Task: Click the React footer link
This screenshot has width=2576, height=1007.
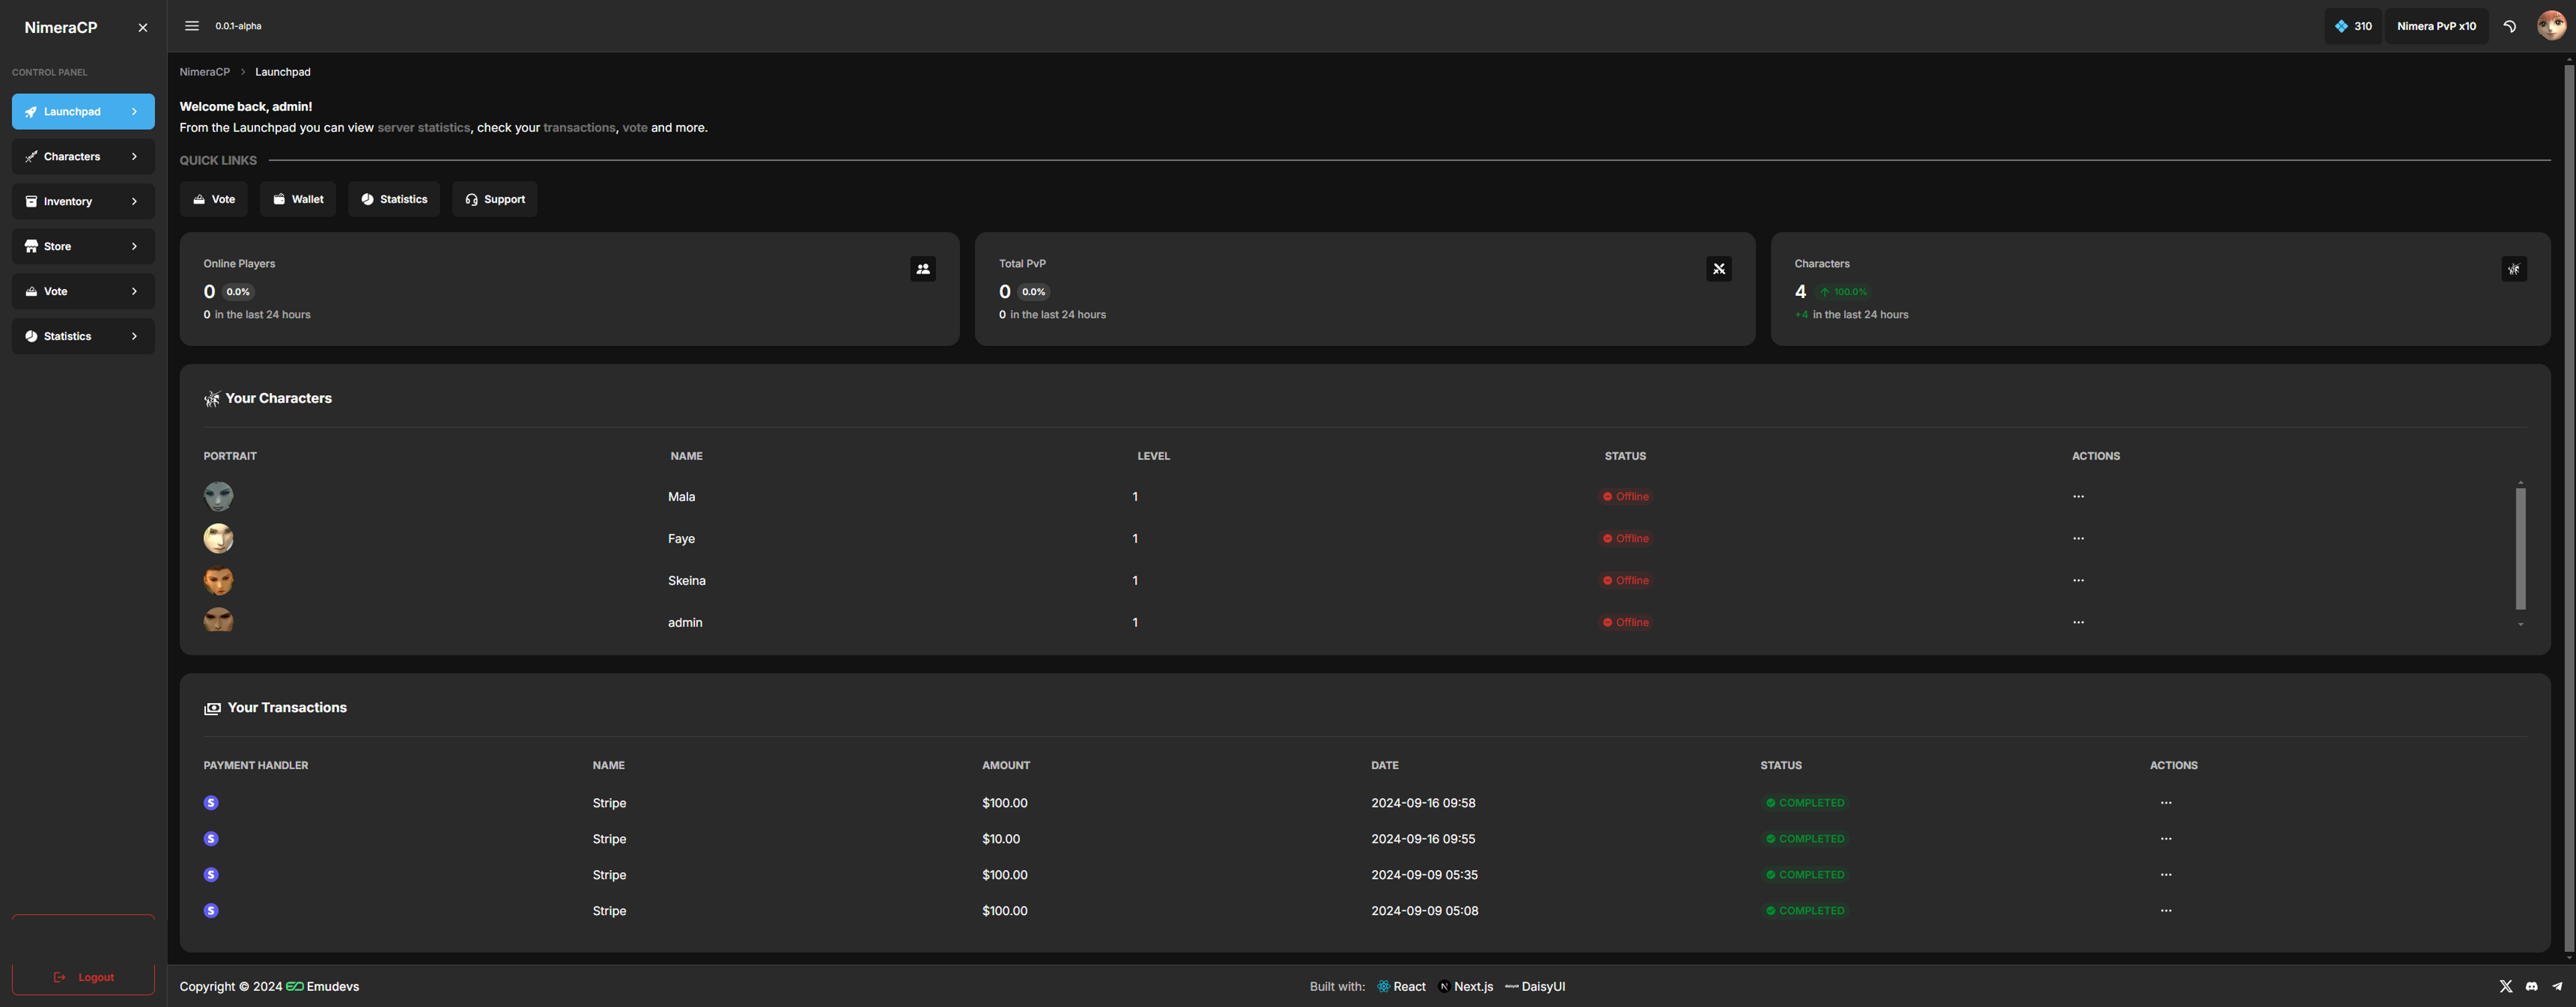Action: point(1401,986)
